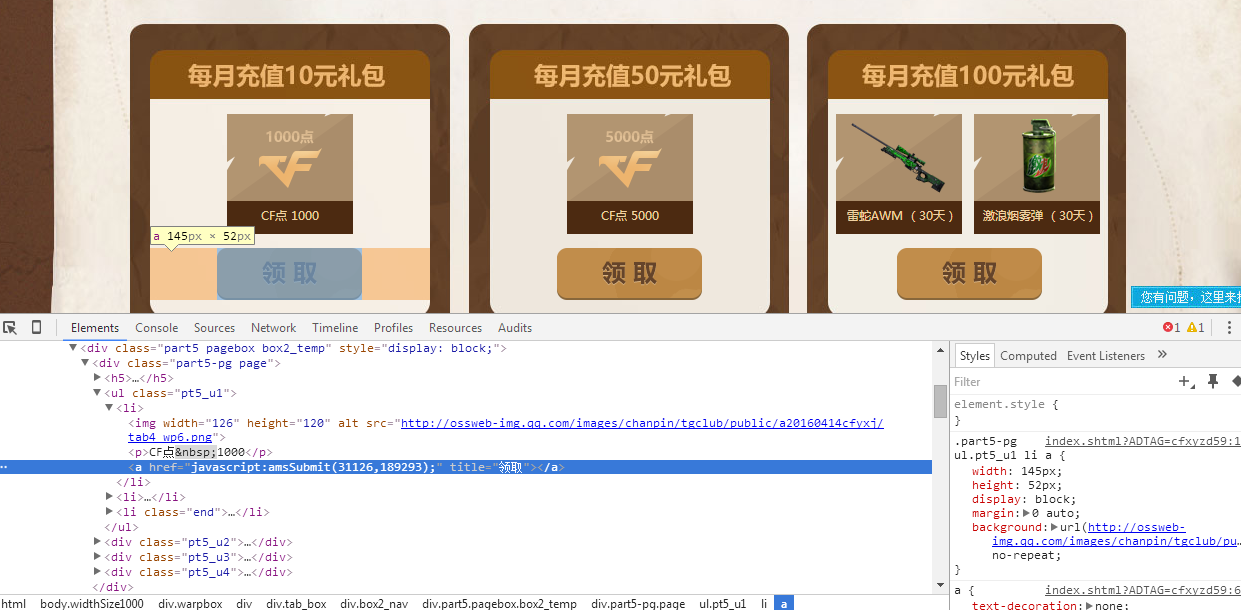Viewport: 1241px width, 610px height.
Task: Focus the Styles Filter input field
Action: [x=1062, y=381]
